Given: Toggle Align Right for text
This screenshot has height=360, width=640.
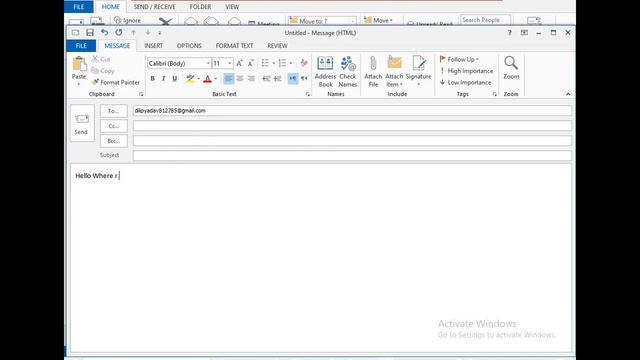Looking at the screenshot, I should pos(251,78).
